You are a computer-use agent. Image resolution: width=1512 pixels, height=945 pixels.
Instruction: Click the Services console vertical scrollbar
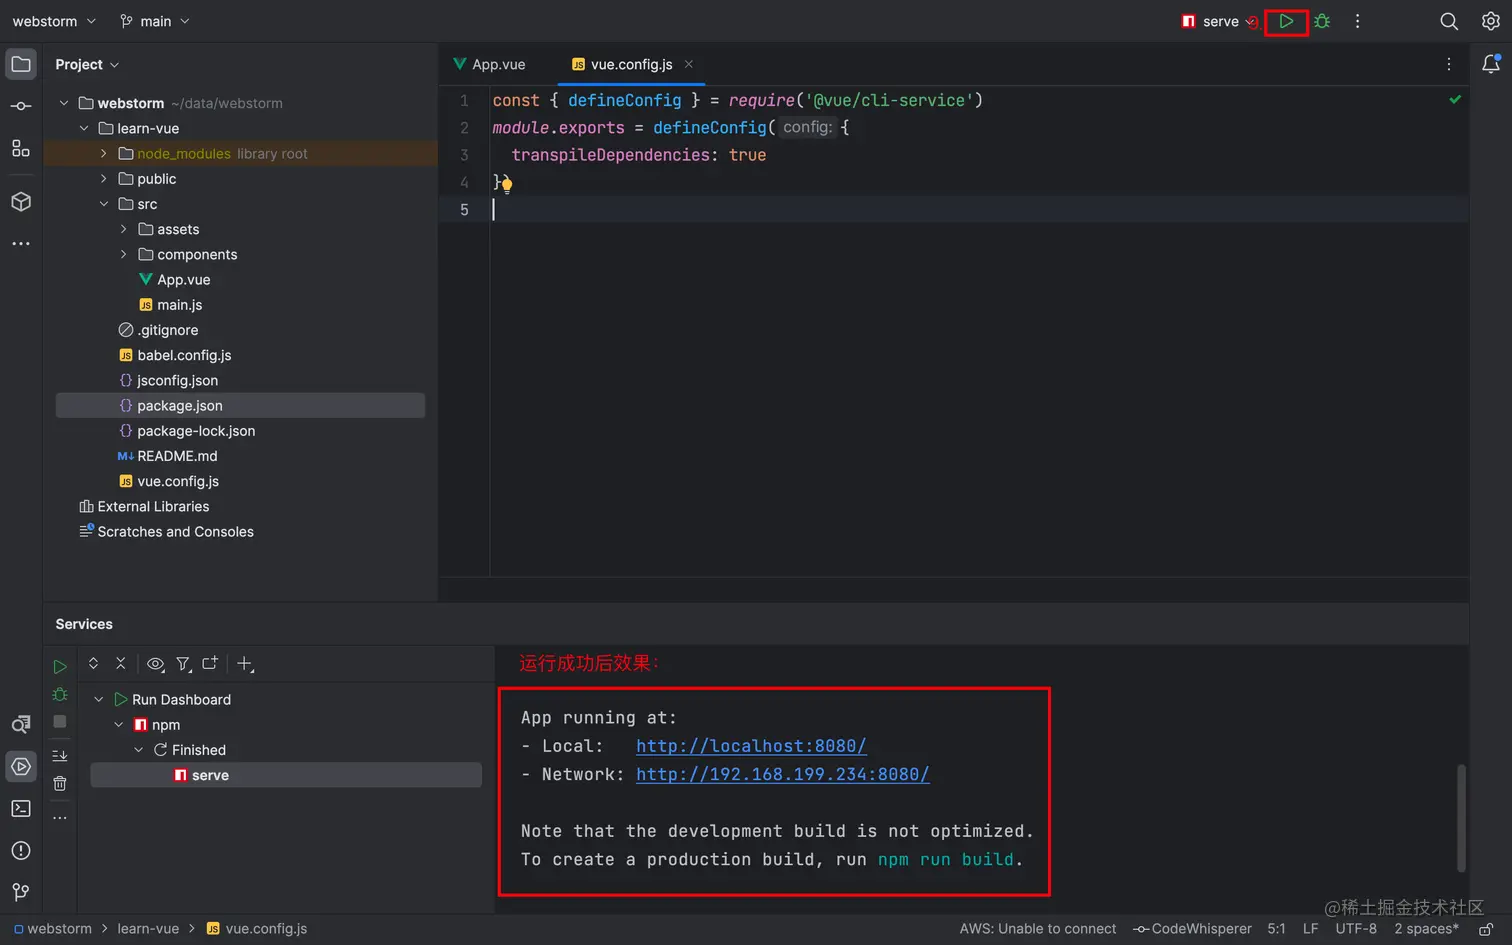pyautogui.click(x=1461, y=818)
